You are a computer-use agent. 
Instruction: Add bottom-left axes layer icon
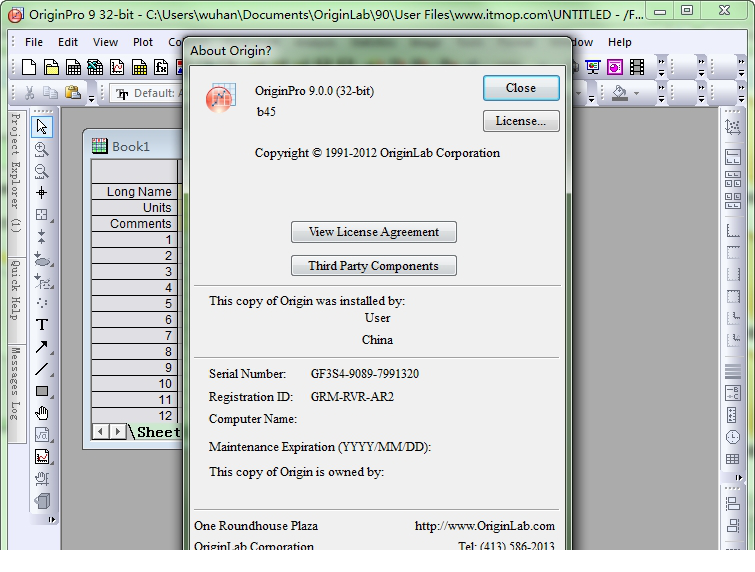click(733, 230)
